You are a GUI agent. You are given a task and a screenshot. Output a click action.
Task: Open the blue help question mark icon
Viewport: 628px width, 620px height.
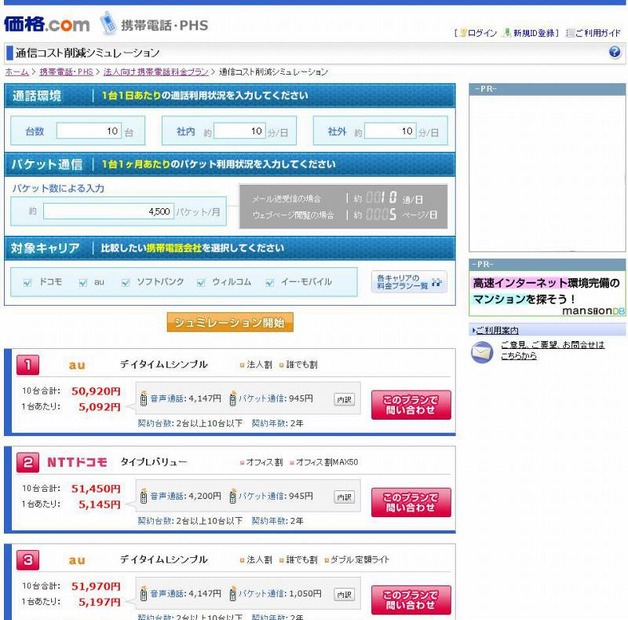615,52
